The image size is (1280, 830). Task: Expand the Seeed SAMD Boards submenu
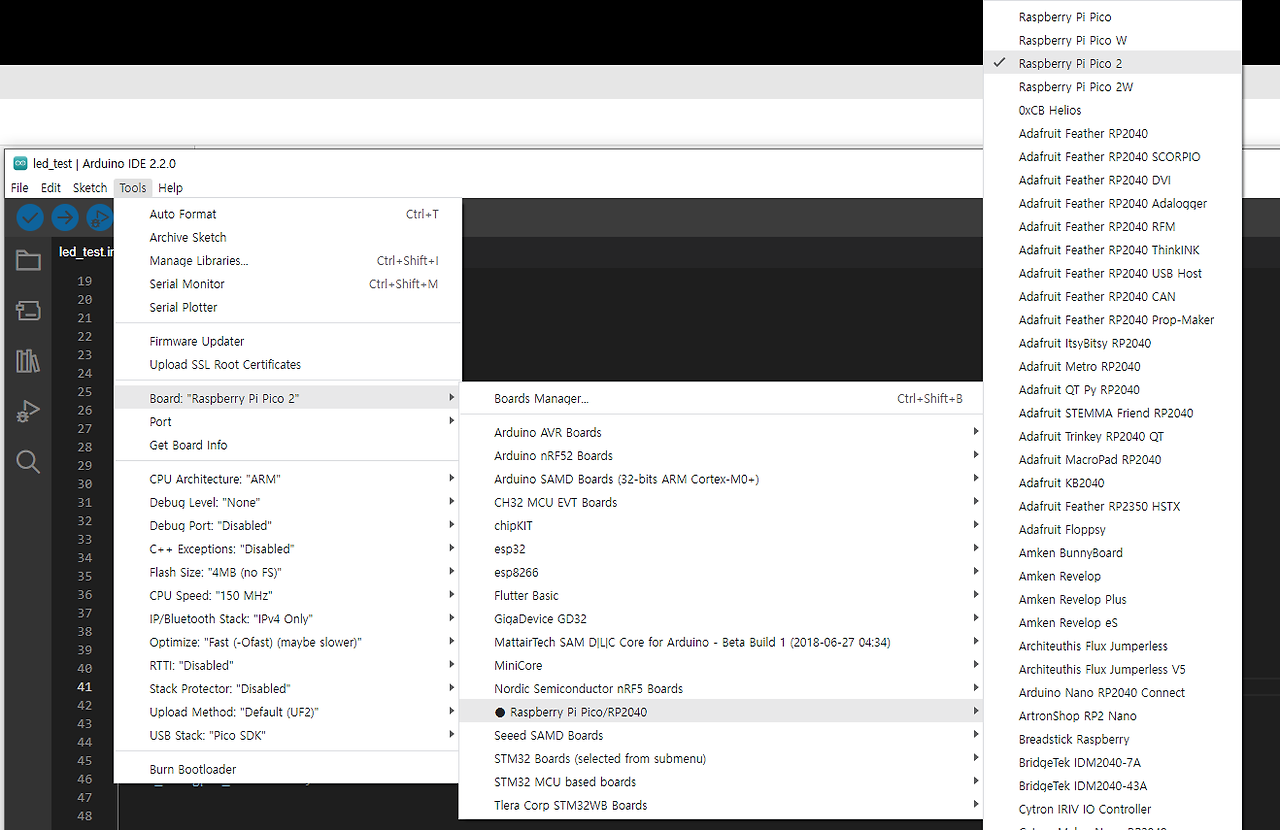click(x=721, y=735)
